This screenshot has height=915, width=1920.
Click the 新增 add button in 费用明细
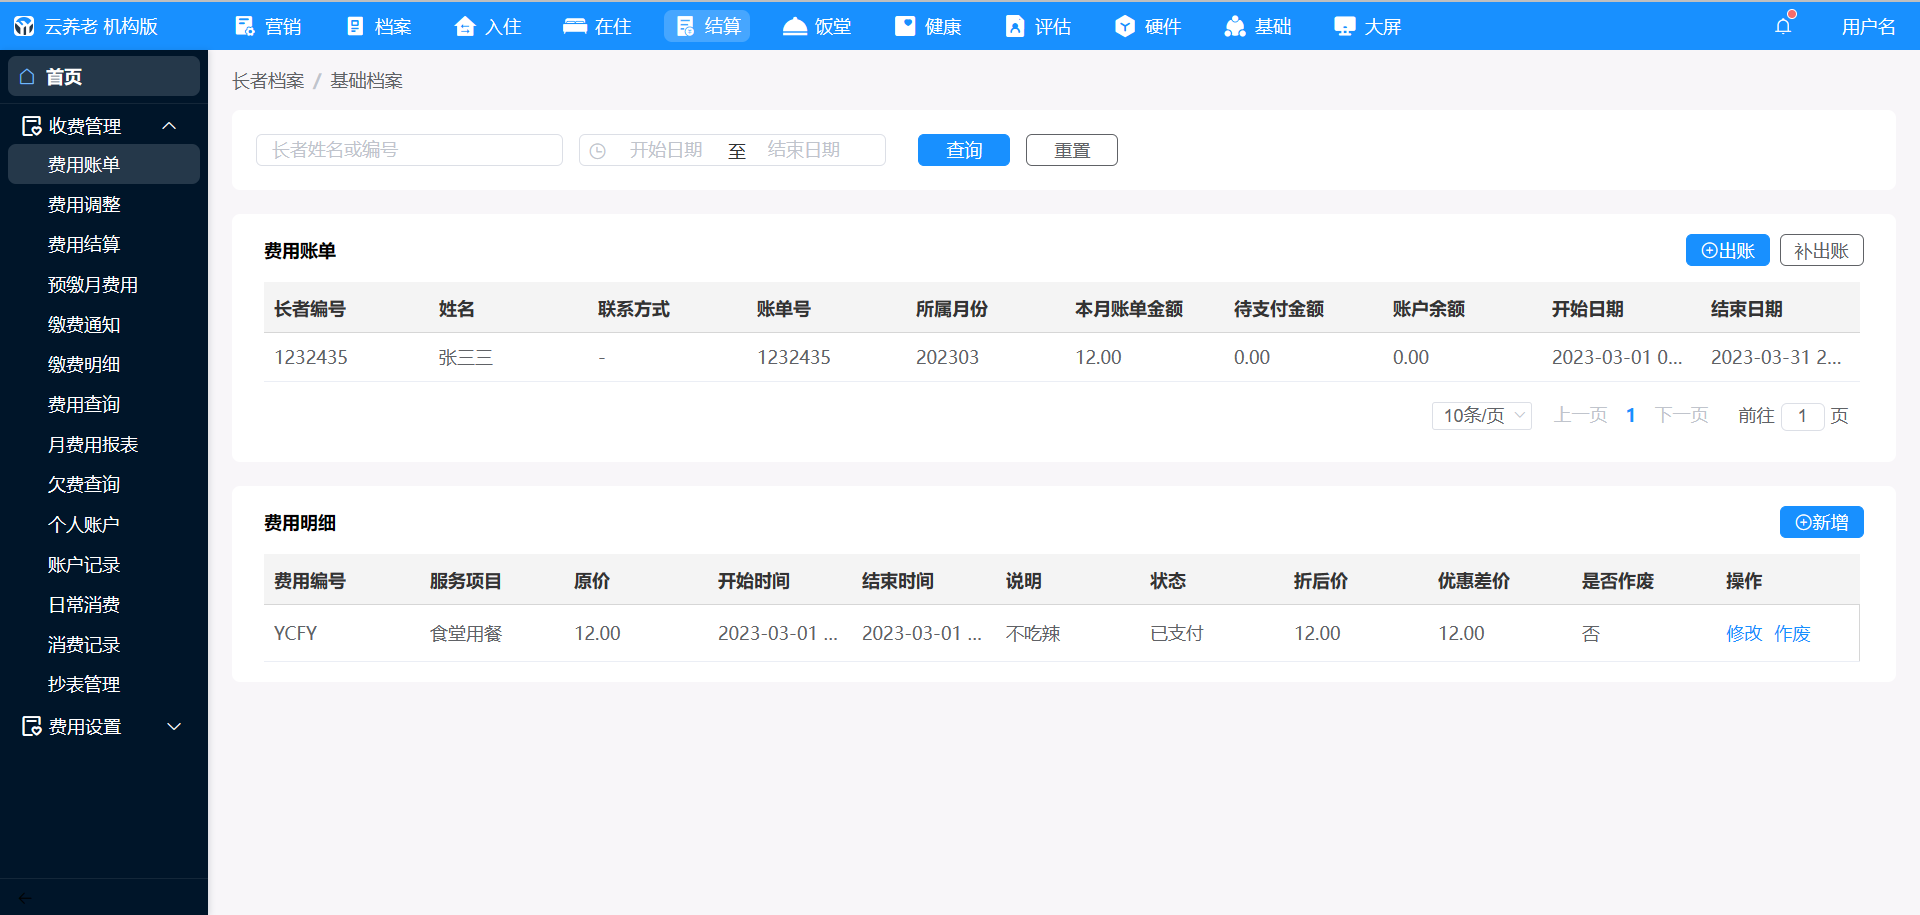tap(1821, 523)
